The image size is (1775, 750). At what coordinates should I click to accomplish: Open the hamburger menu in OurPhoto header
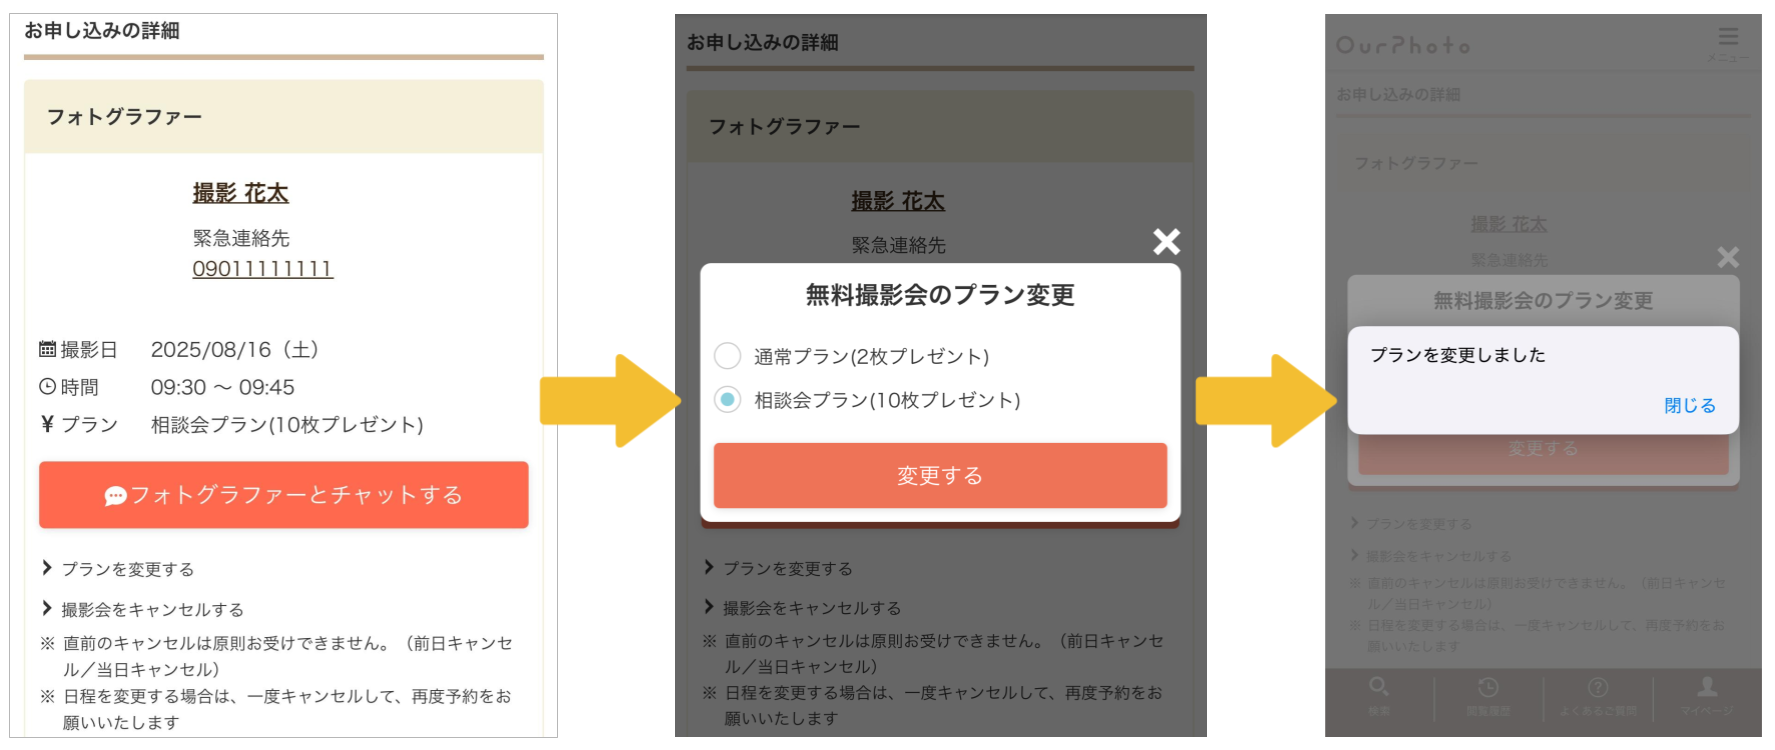click(x=1727, y=38)
